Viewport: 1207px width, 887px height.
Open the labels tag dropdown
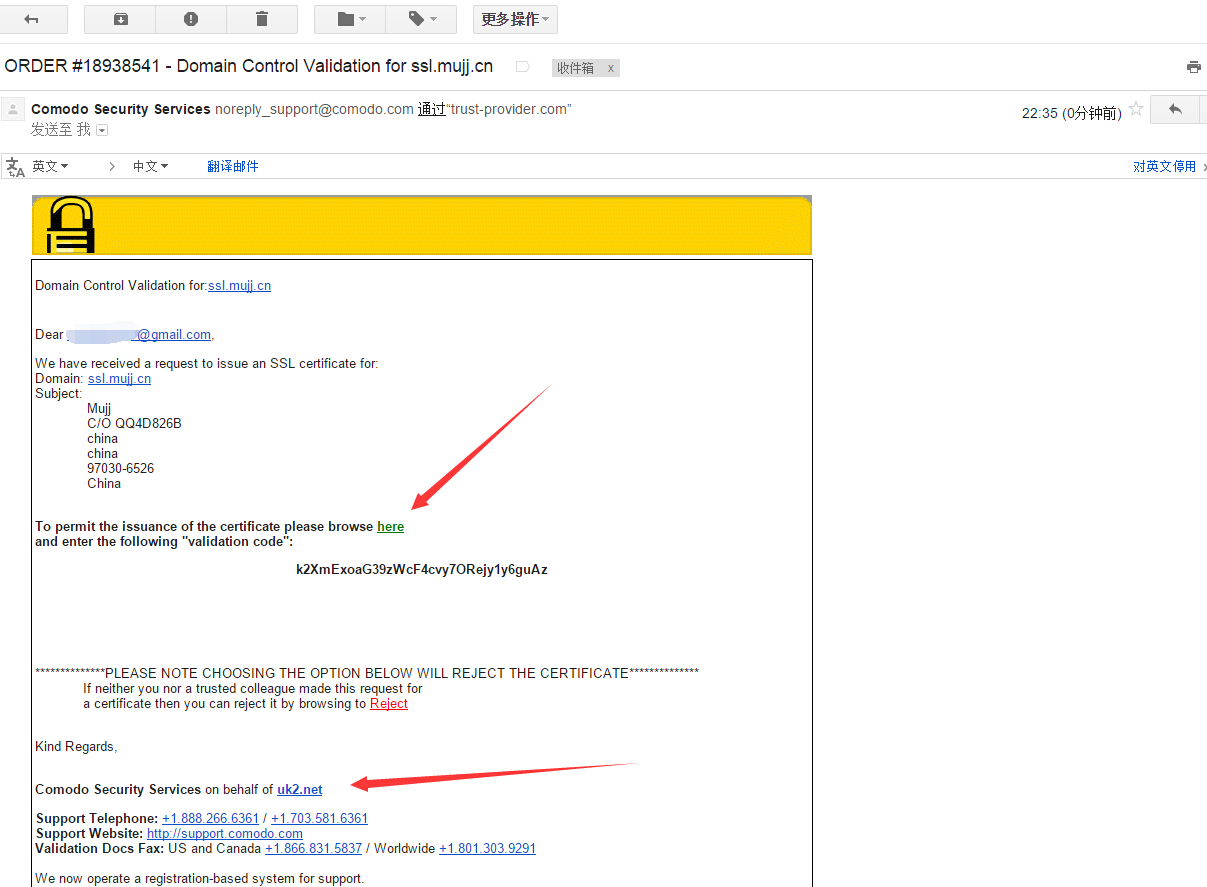pyautogui.click(x=422, y=19)
